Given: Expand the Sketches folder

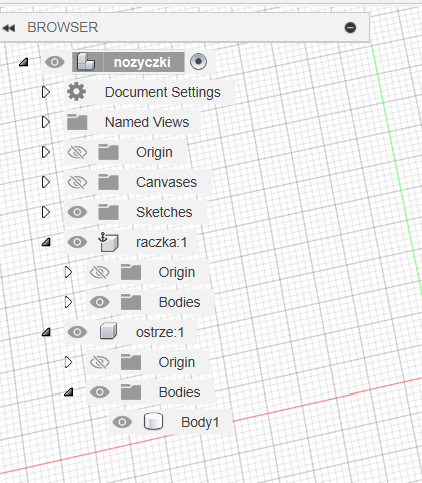Looking at the screenshot, I should coord(46,212).
